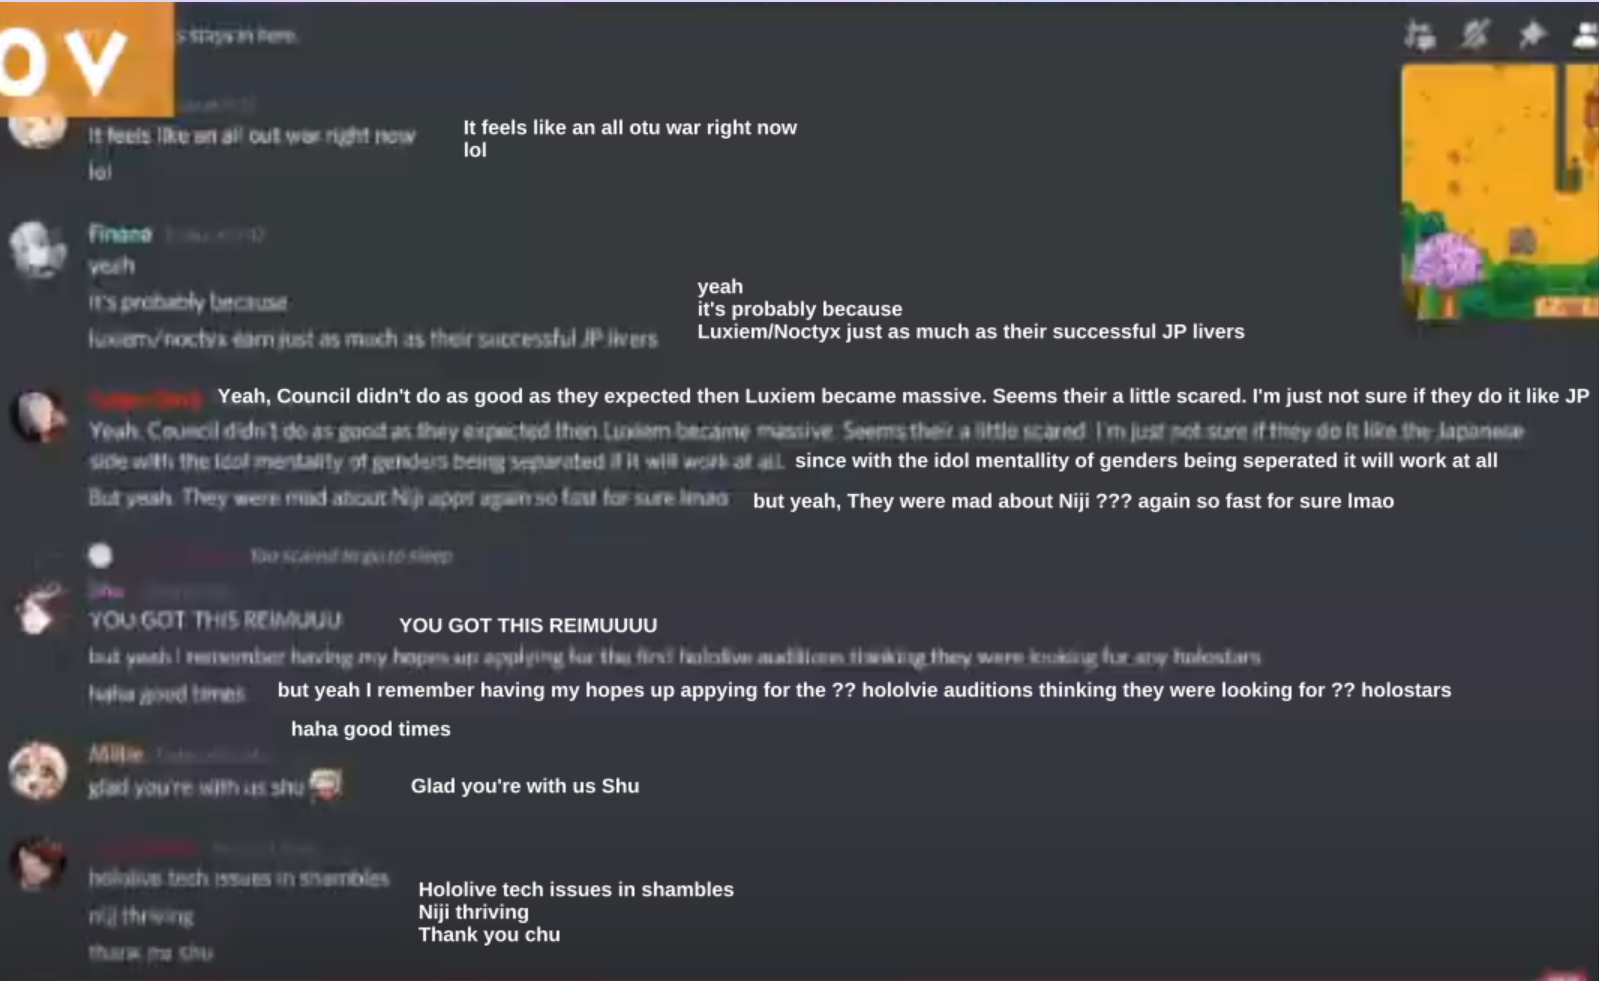Select the 'YOU GOT THIS REIMUUUU' message
1599x981 pixels.
[215, 620]
